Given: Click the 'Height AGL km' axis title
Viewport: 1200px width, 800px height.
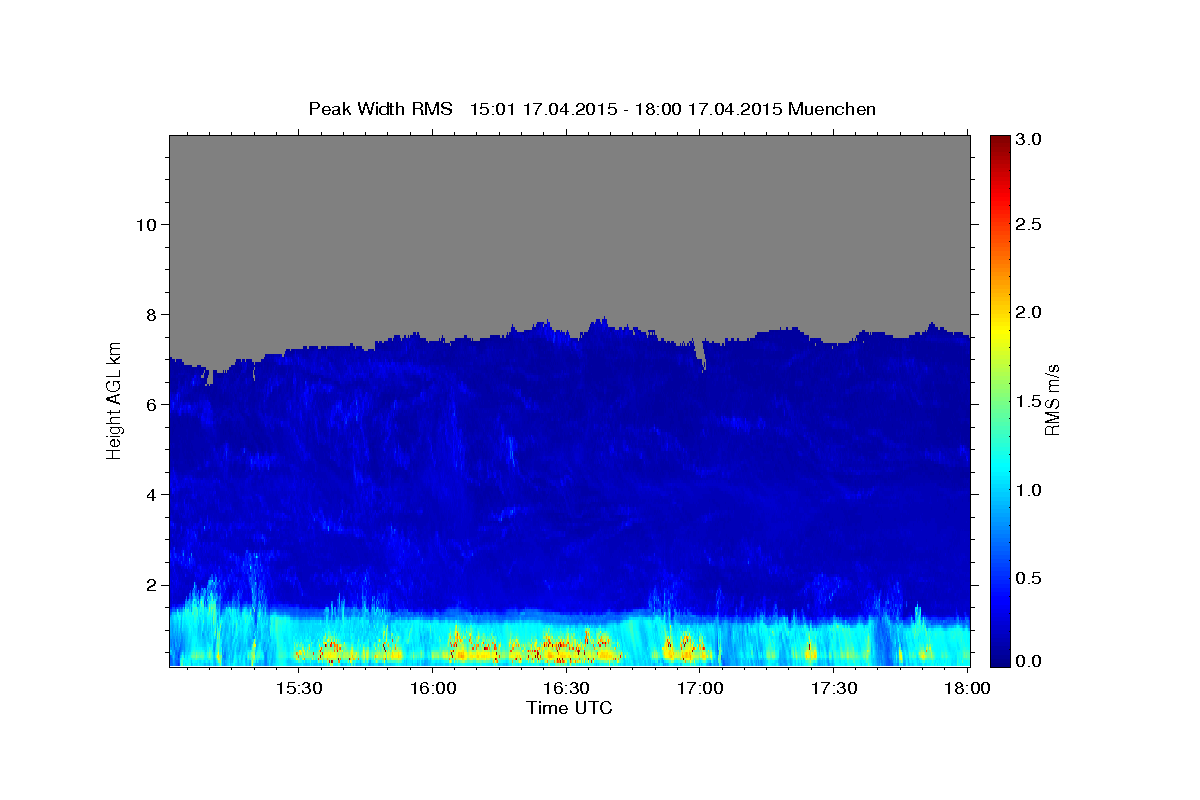Looking at the screenshot, I should 114,400.
